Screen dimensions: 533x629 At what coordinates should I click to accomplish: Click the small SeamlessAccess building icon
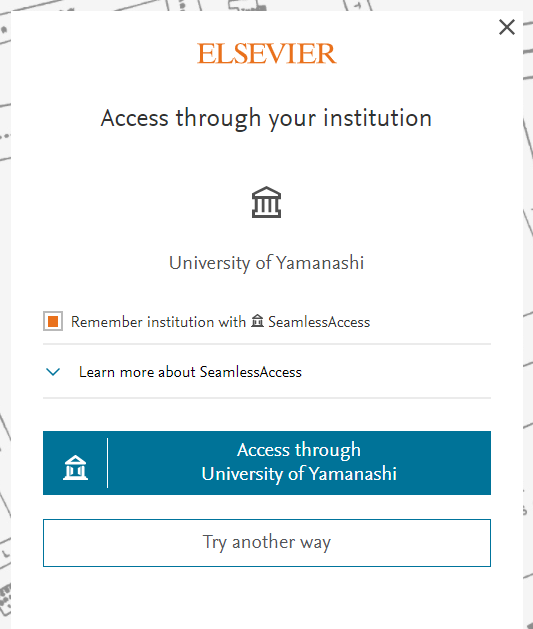pos(257,321)
